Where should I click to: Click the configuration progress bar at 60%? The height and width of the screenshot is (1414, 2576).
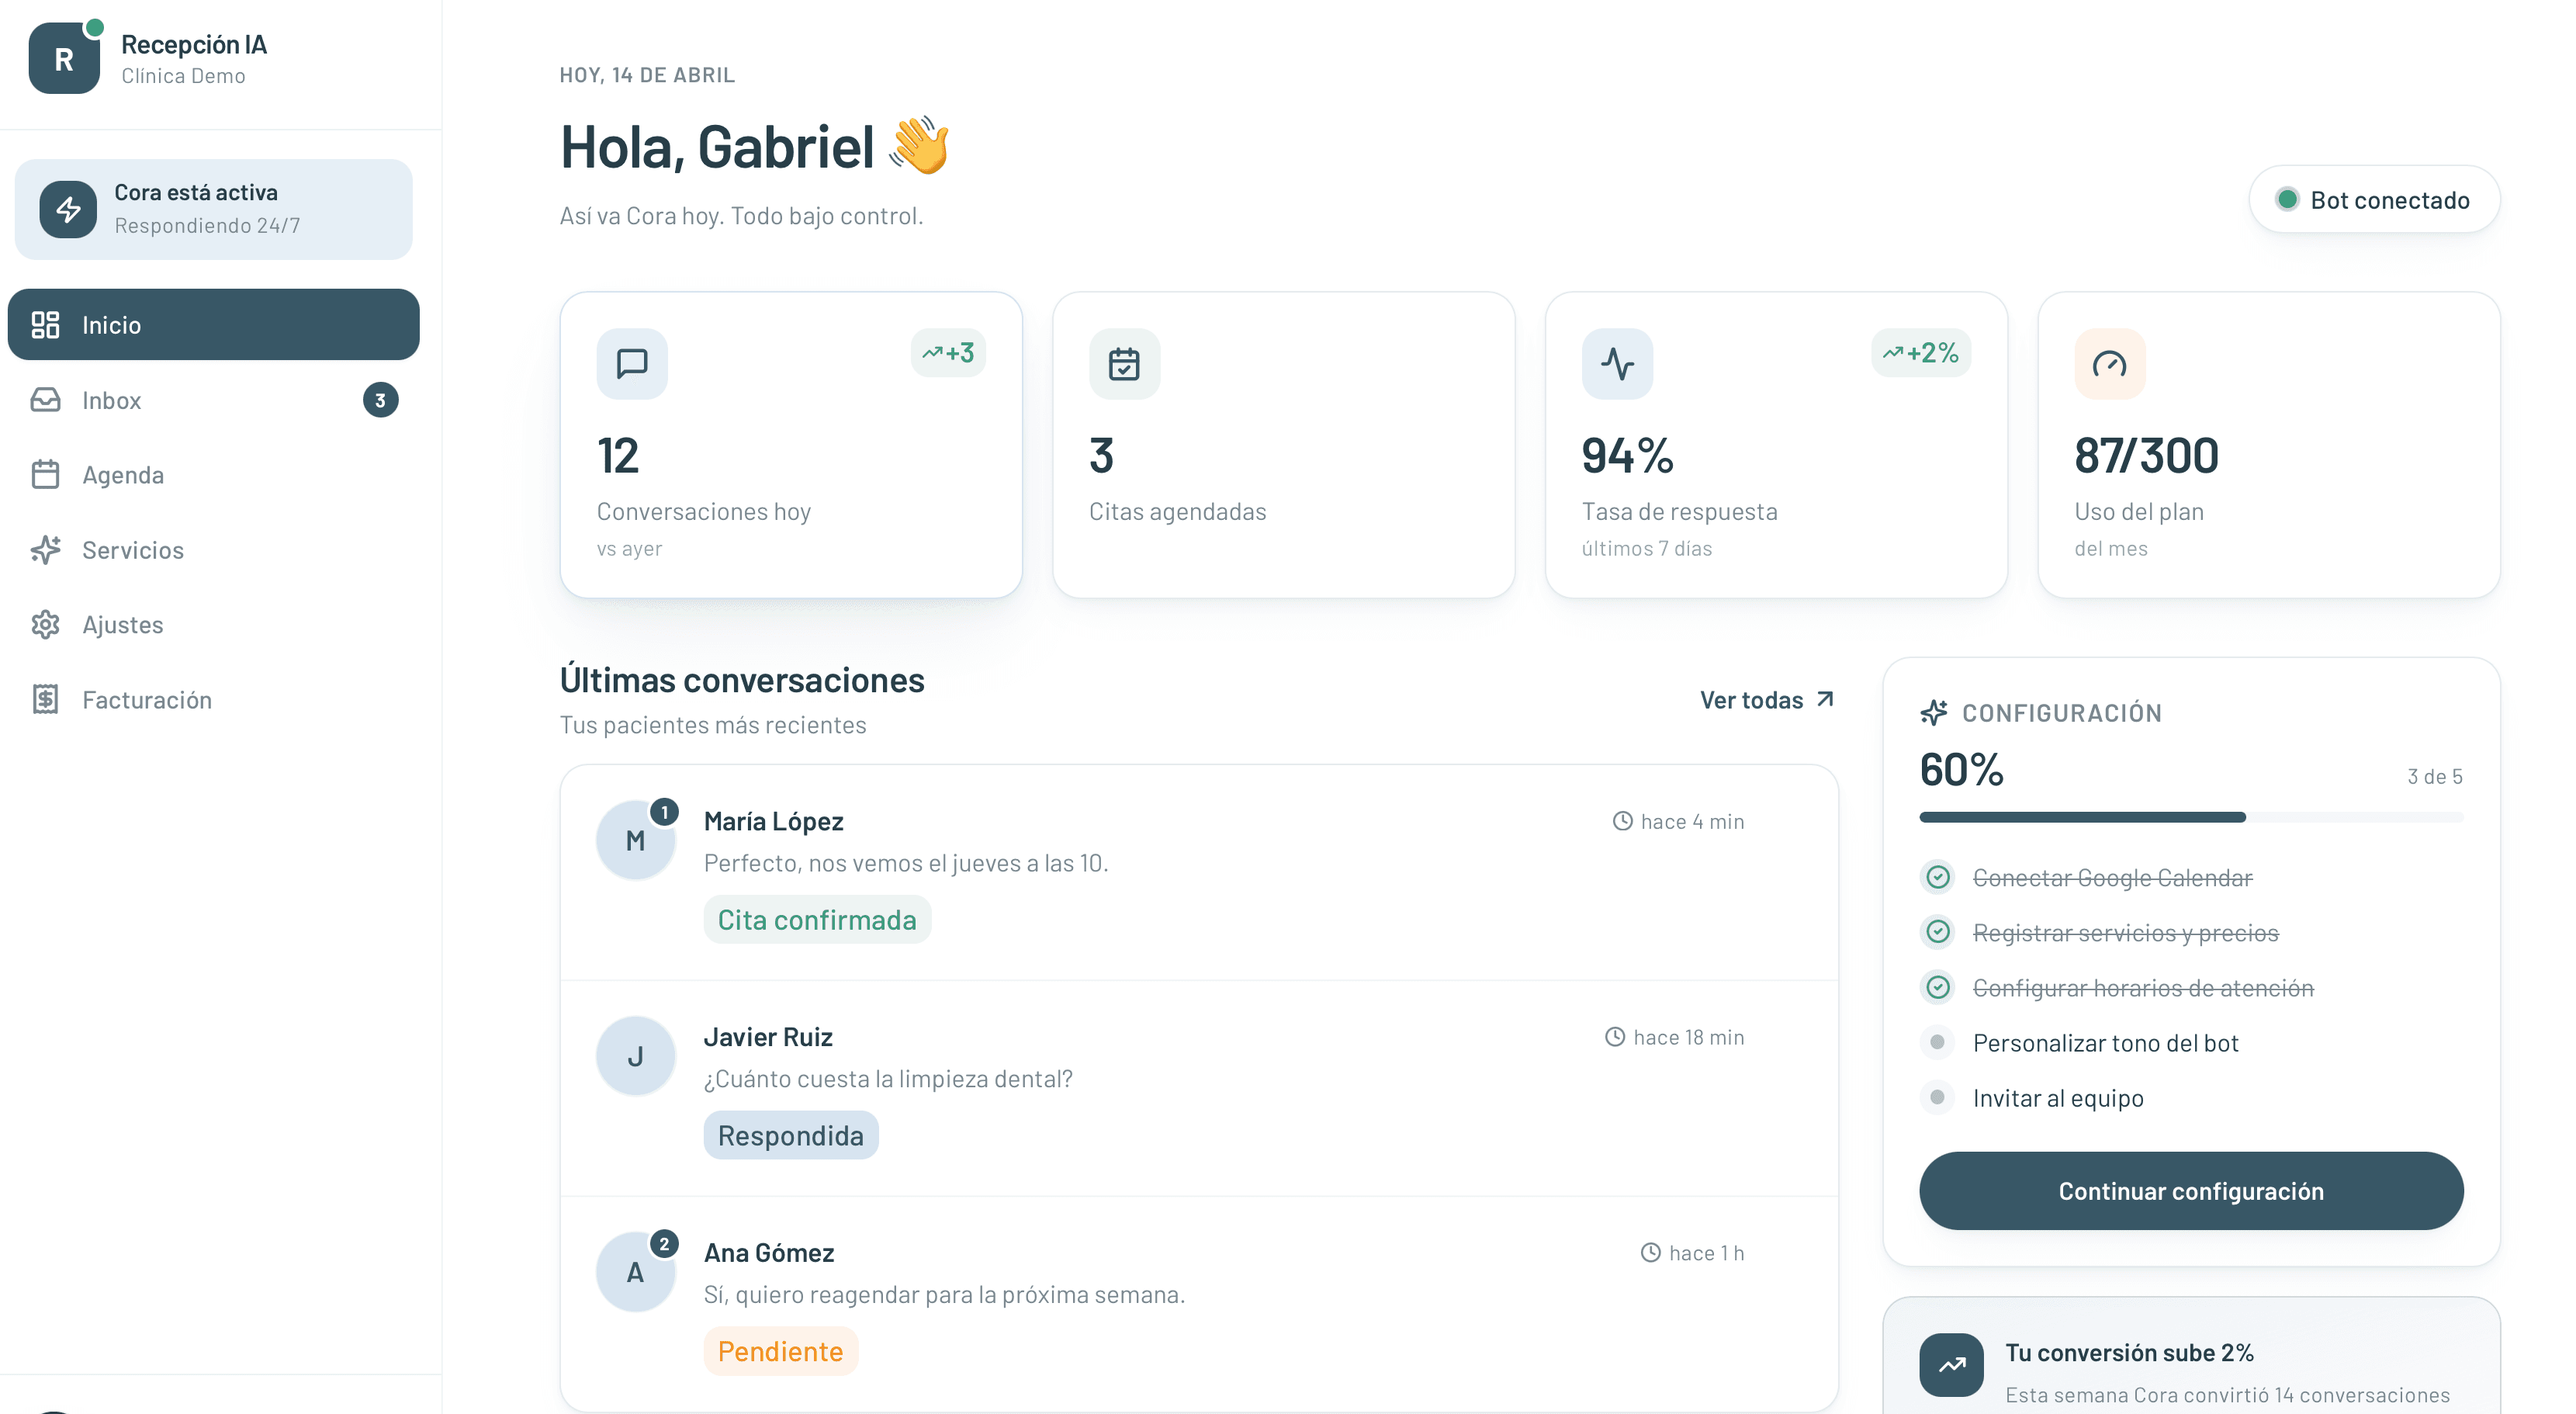(x=2191, y=818)
